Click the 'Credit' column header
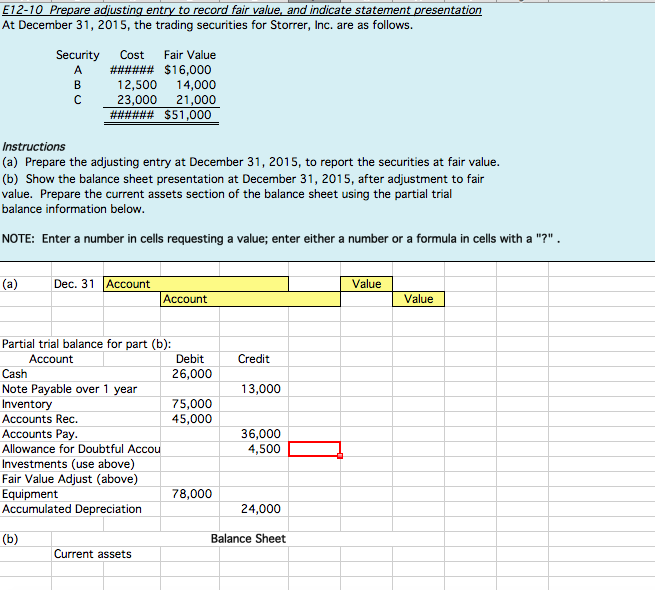The image size is (655, 590). tap(254, 359)
